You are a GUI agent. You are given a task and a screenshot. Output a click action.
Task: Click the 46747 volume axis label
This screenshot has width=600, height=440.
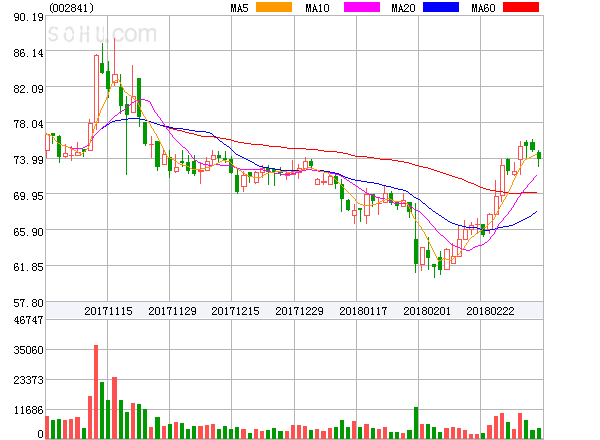click(x=29, y=320)
